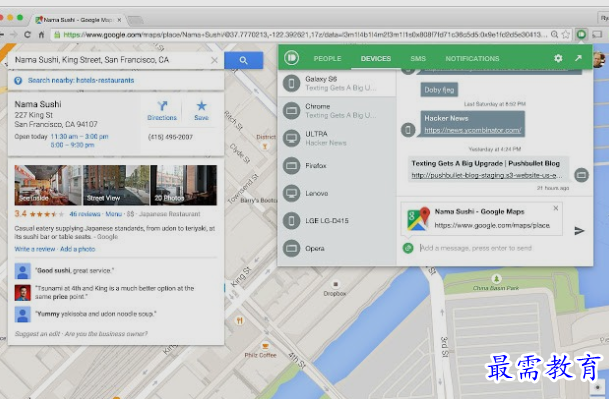Open the NOTIFICATIONS tab
Image resolution: width=609 pixels, height=399 pixels.
[472, 59]
